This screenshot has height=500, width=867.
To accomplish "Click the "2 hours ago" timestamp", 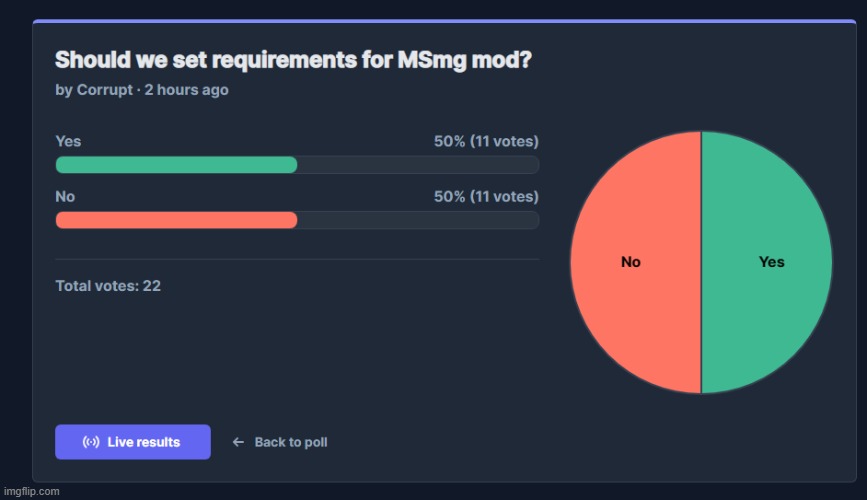I will [186, 90].
